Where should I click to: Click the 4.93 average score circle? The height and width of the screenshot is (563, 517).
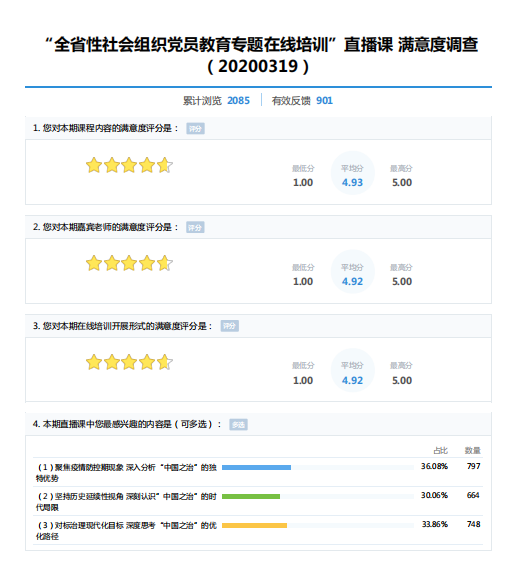(x=353, y=173)
